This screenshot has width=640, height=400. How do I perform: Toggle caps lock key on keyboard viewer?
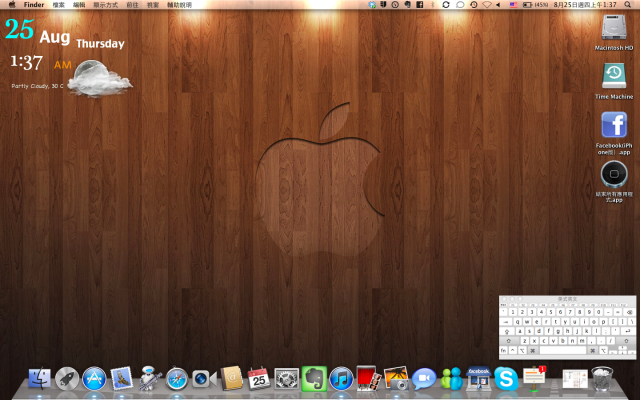tap(507, 331)
